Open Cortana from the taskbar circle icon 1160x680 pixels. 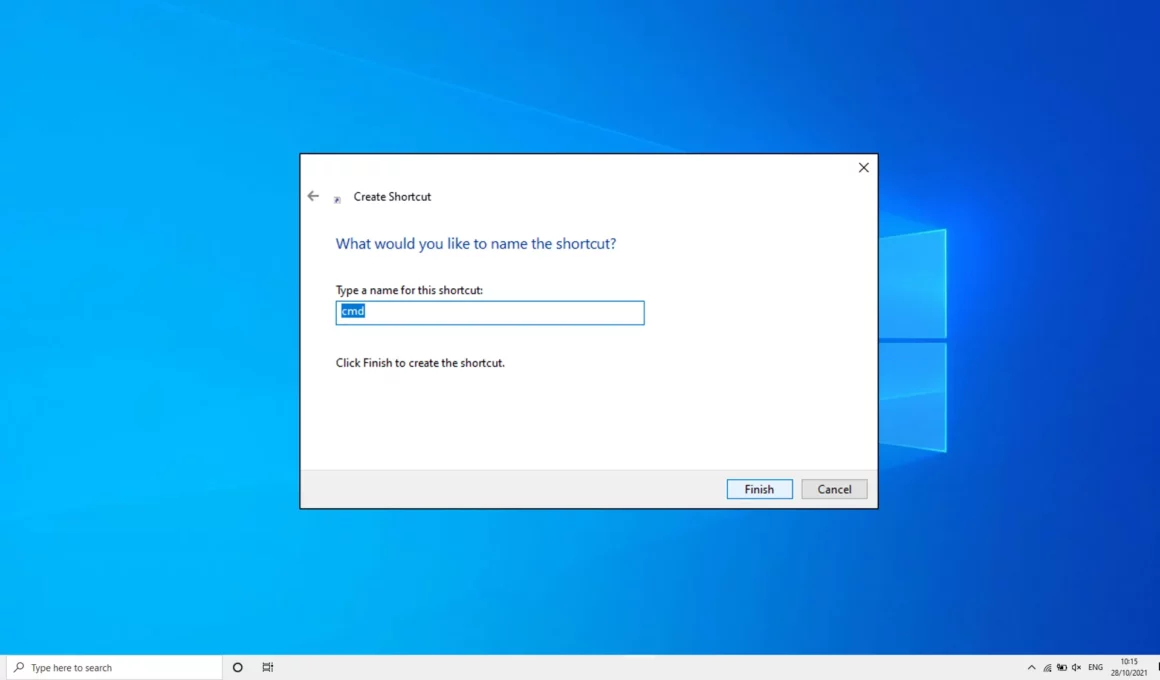[237, 667]
